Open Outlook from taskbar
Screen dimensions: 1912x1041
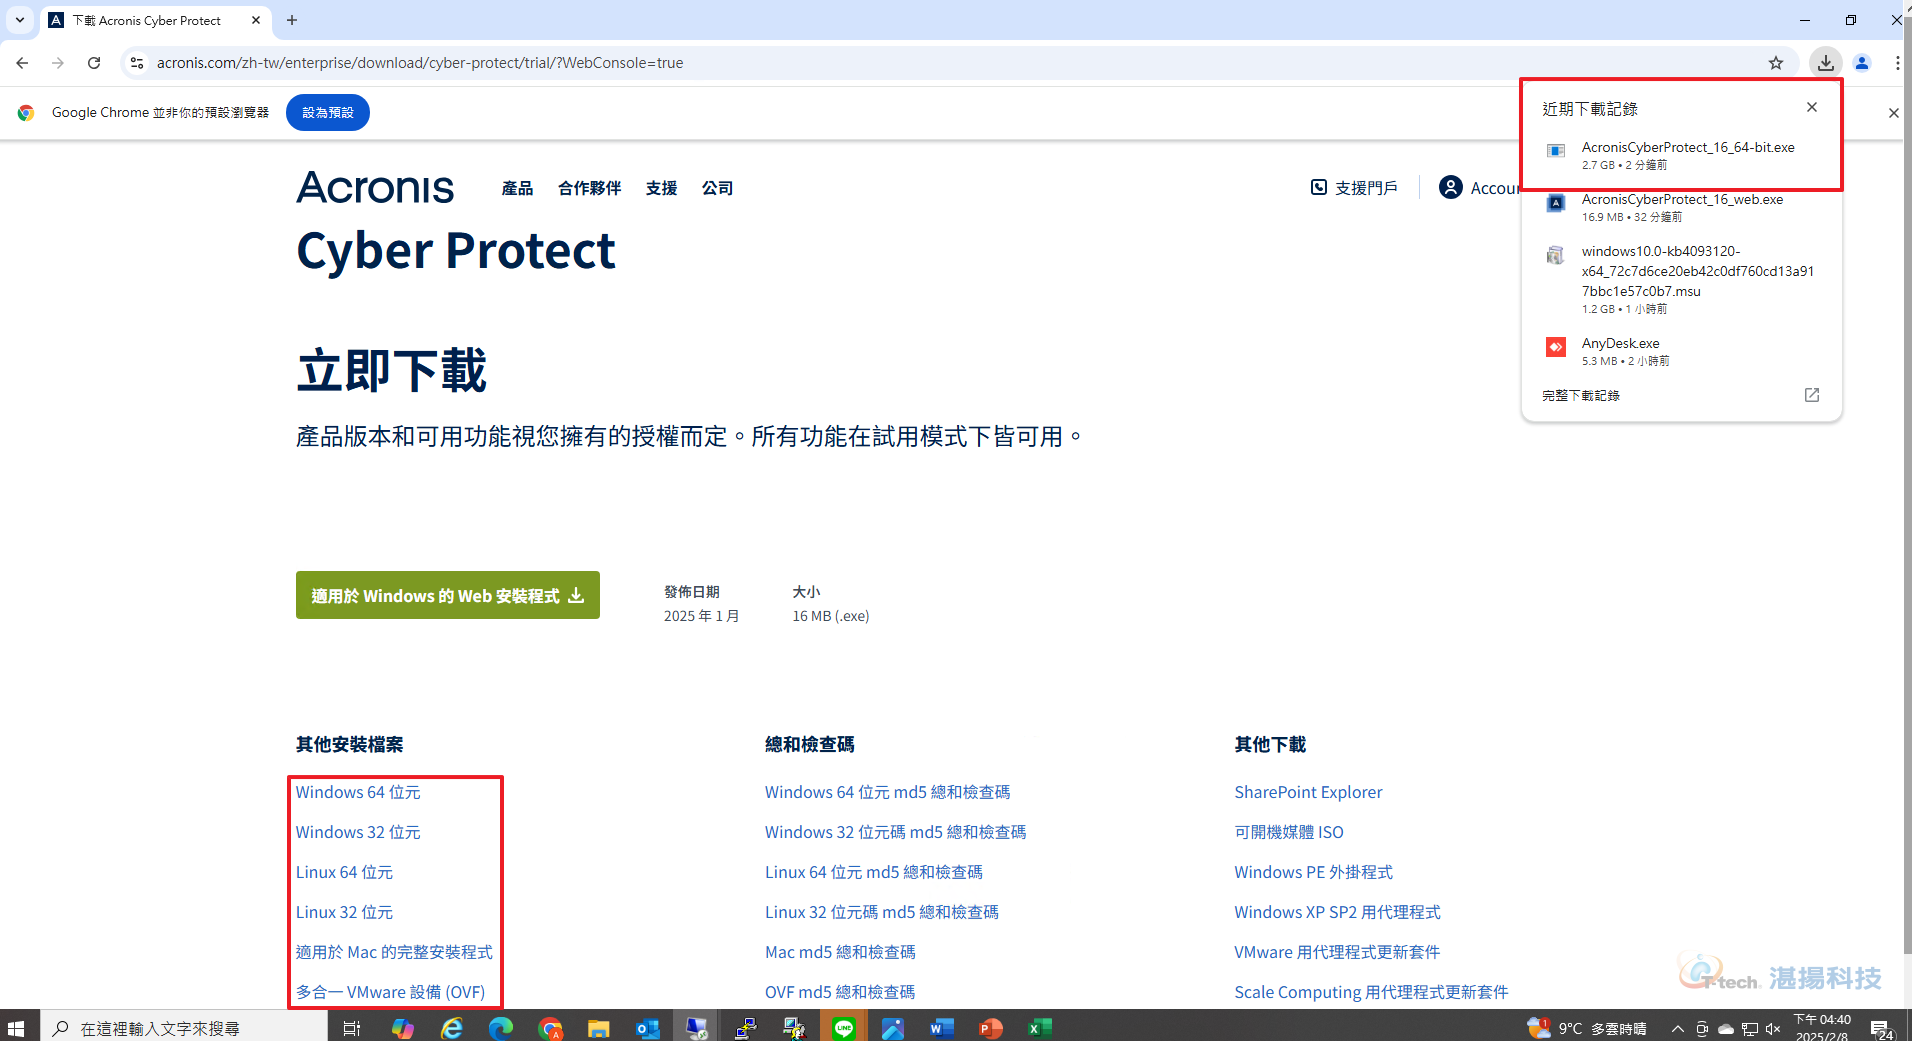[x=647, y=1028]
